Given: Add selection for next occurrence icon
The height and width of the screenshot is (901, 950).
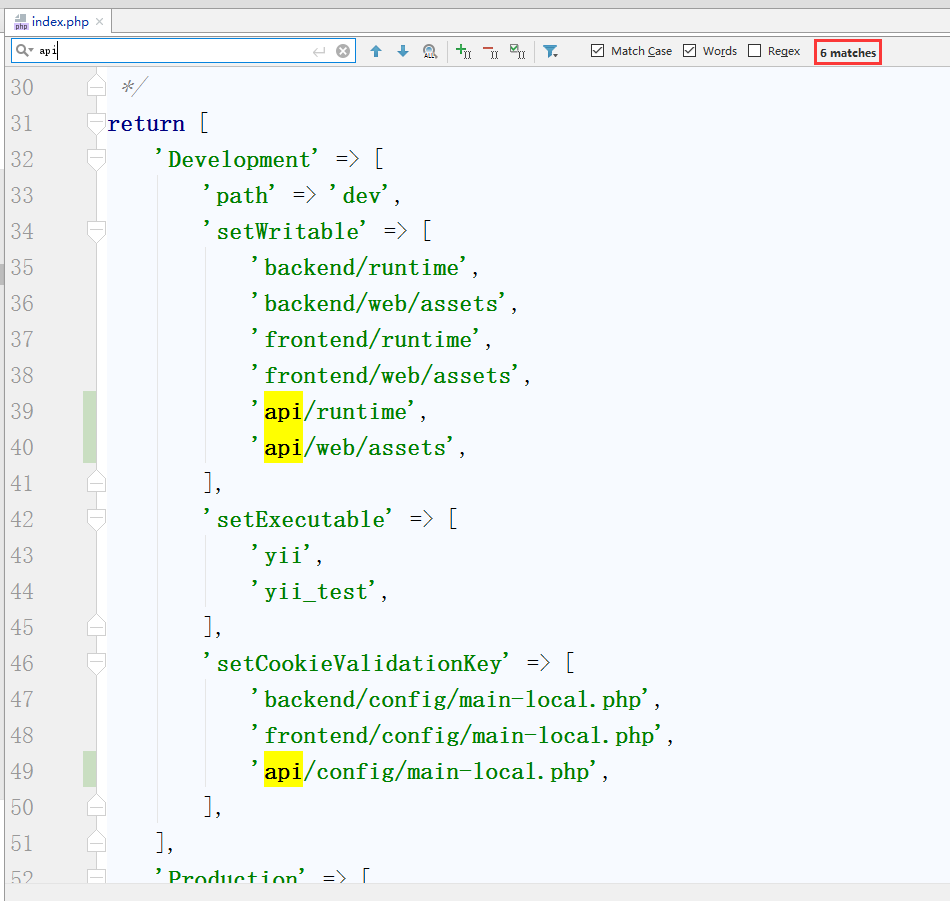Looking at the screenshot, I should pos(463,51).
